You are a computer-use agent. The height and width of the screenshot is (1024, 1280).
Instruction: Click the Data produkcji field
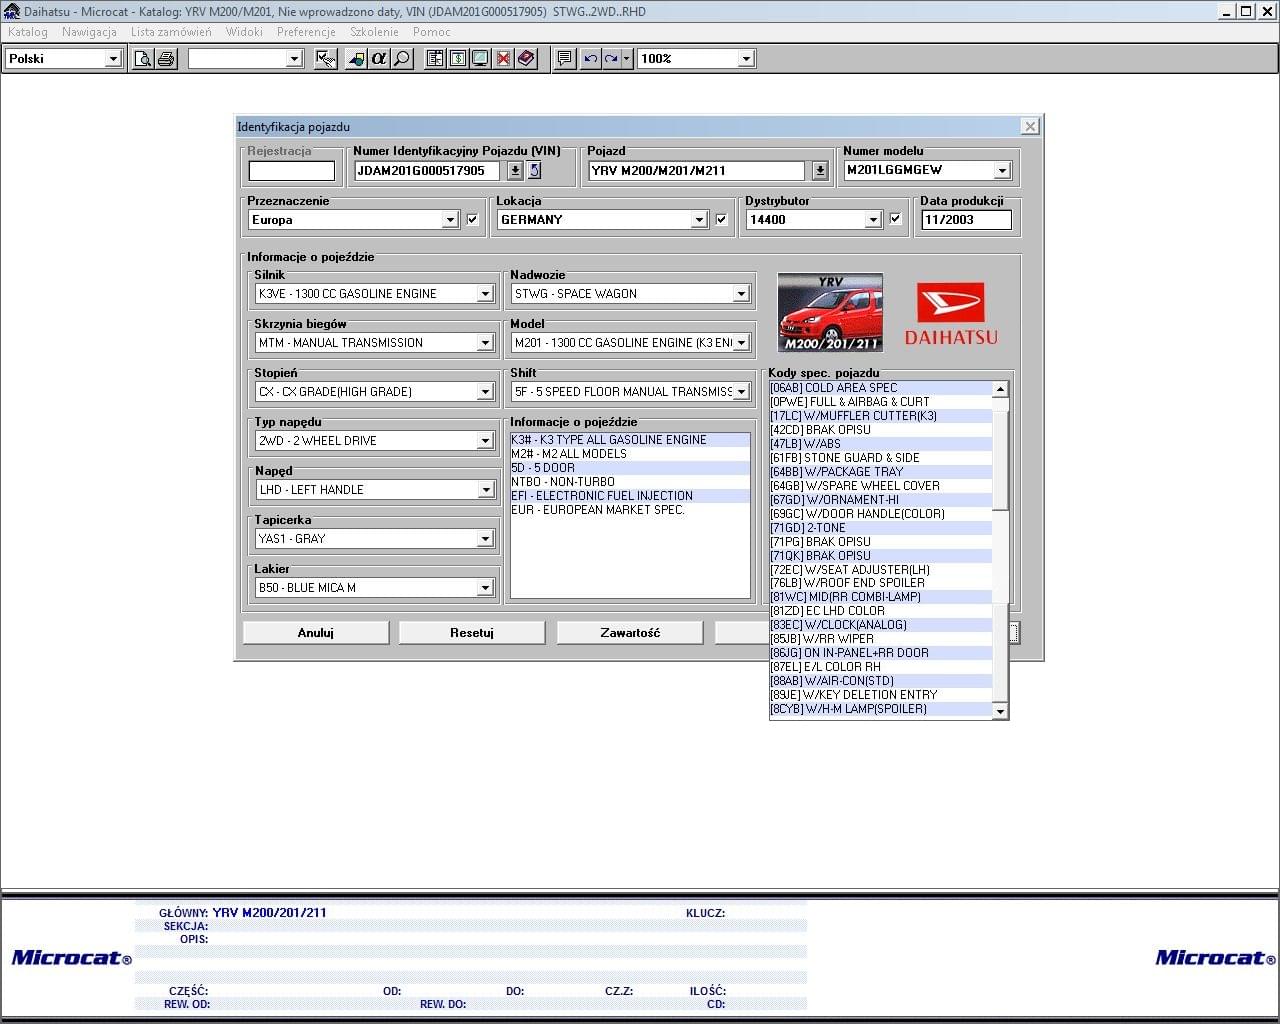click(966, 220)
